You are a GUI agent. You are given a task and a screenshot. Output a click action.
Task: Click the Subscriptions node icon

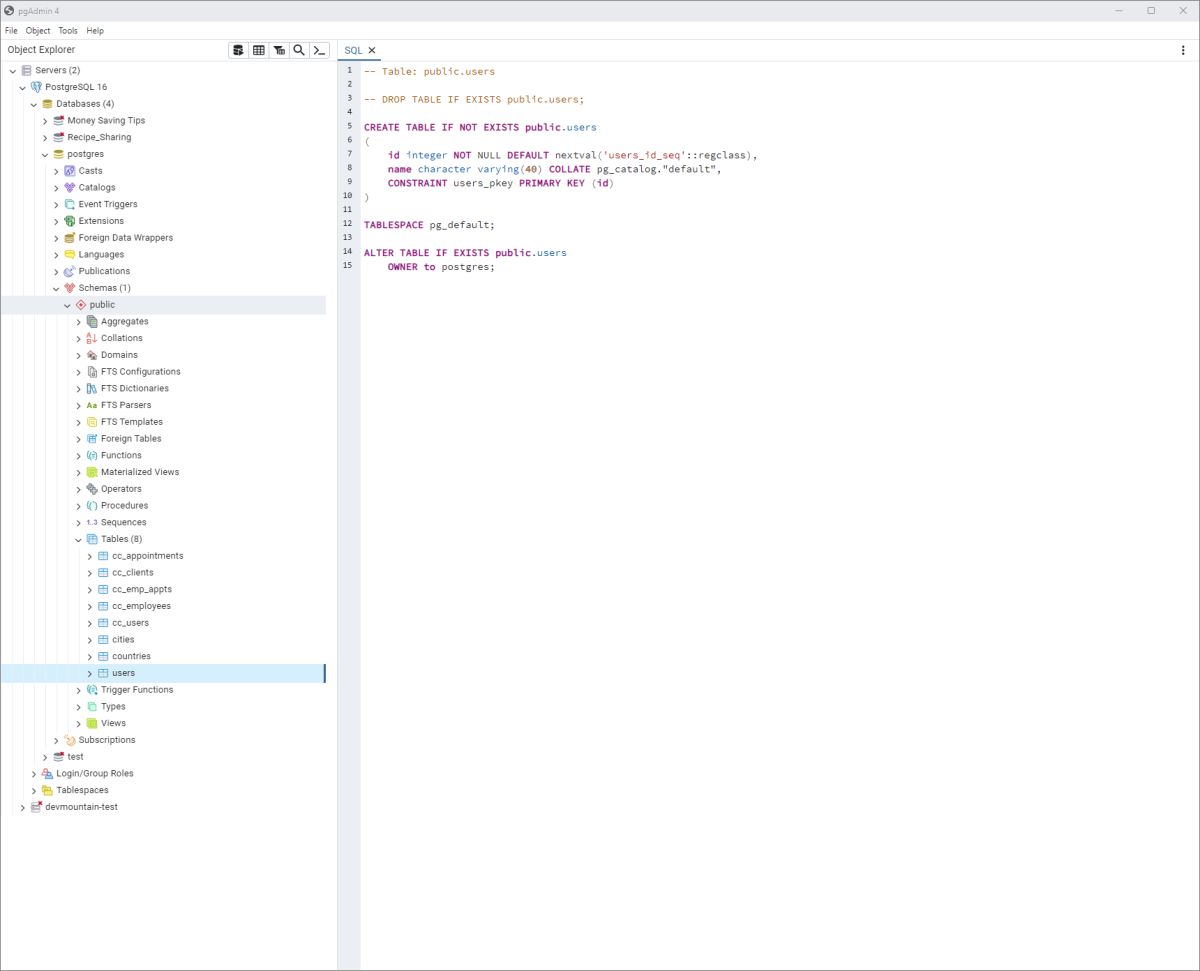pos(69,740)
